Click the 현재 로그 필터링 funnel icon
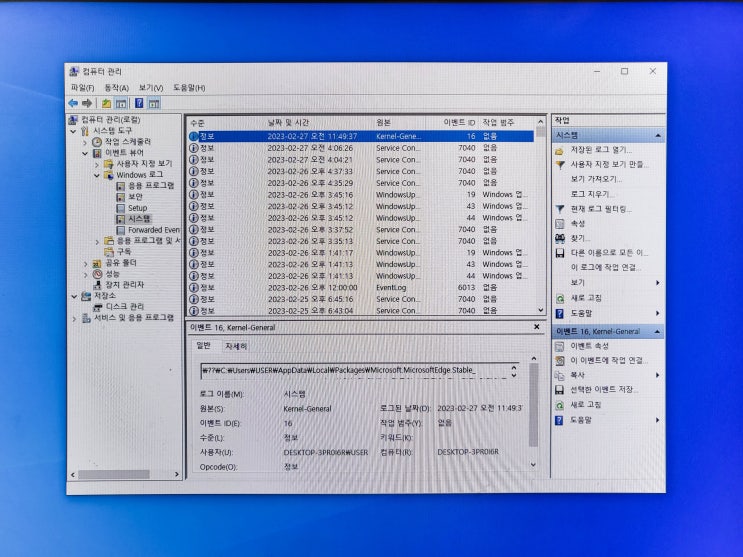The image size is (743, 557). tap(560, 209)
